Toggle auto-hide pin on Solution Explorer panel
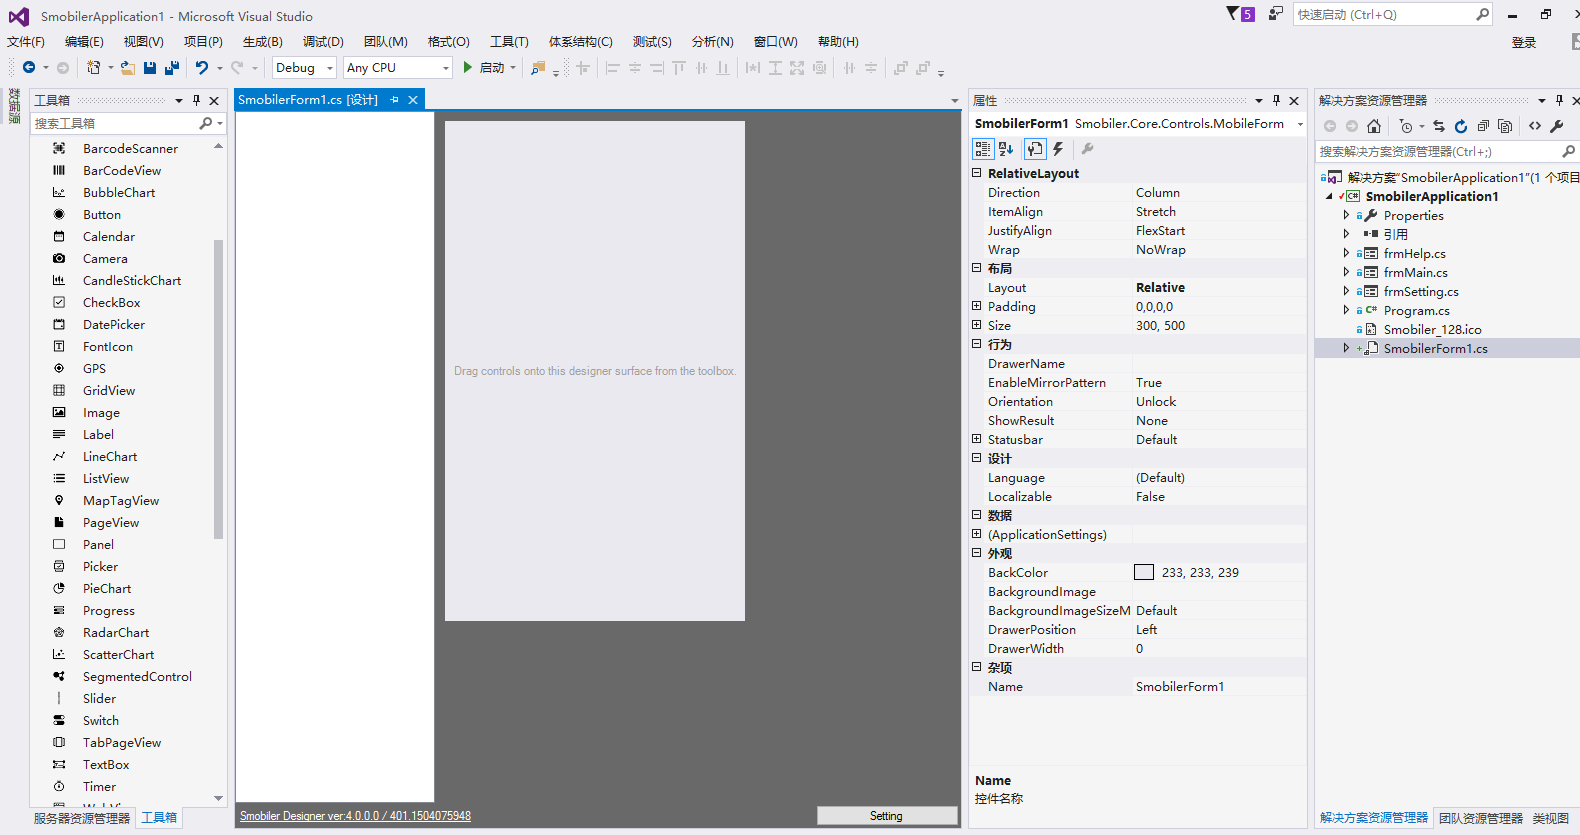Image resolution: width=1580 pixels, height=835 pixels. 1559,100
